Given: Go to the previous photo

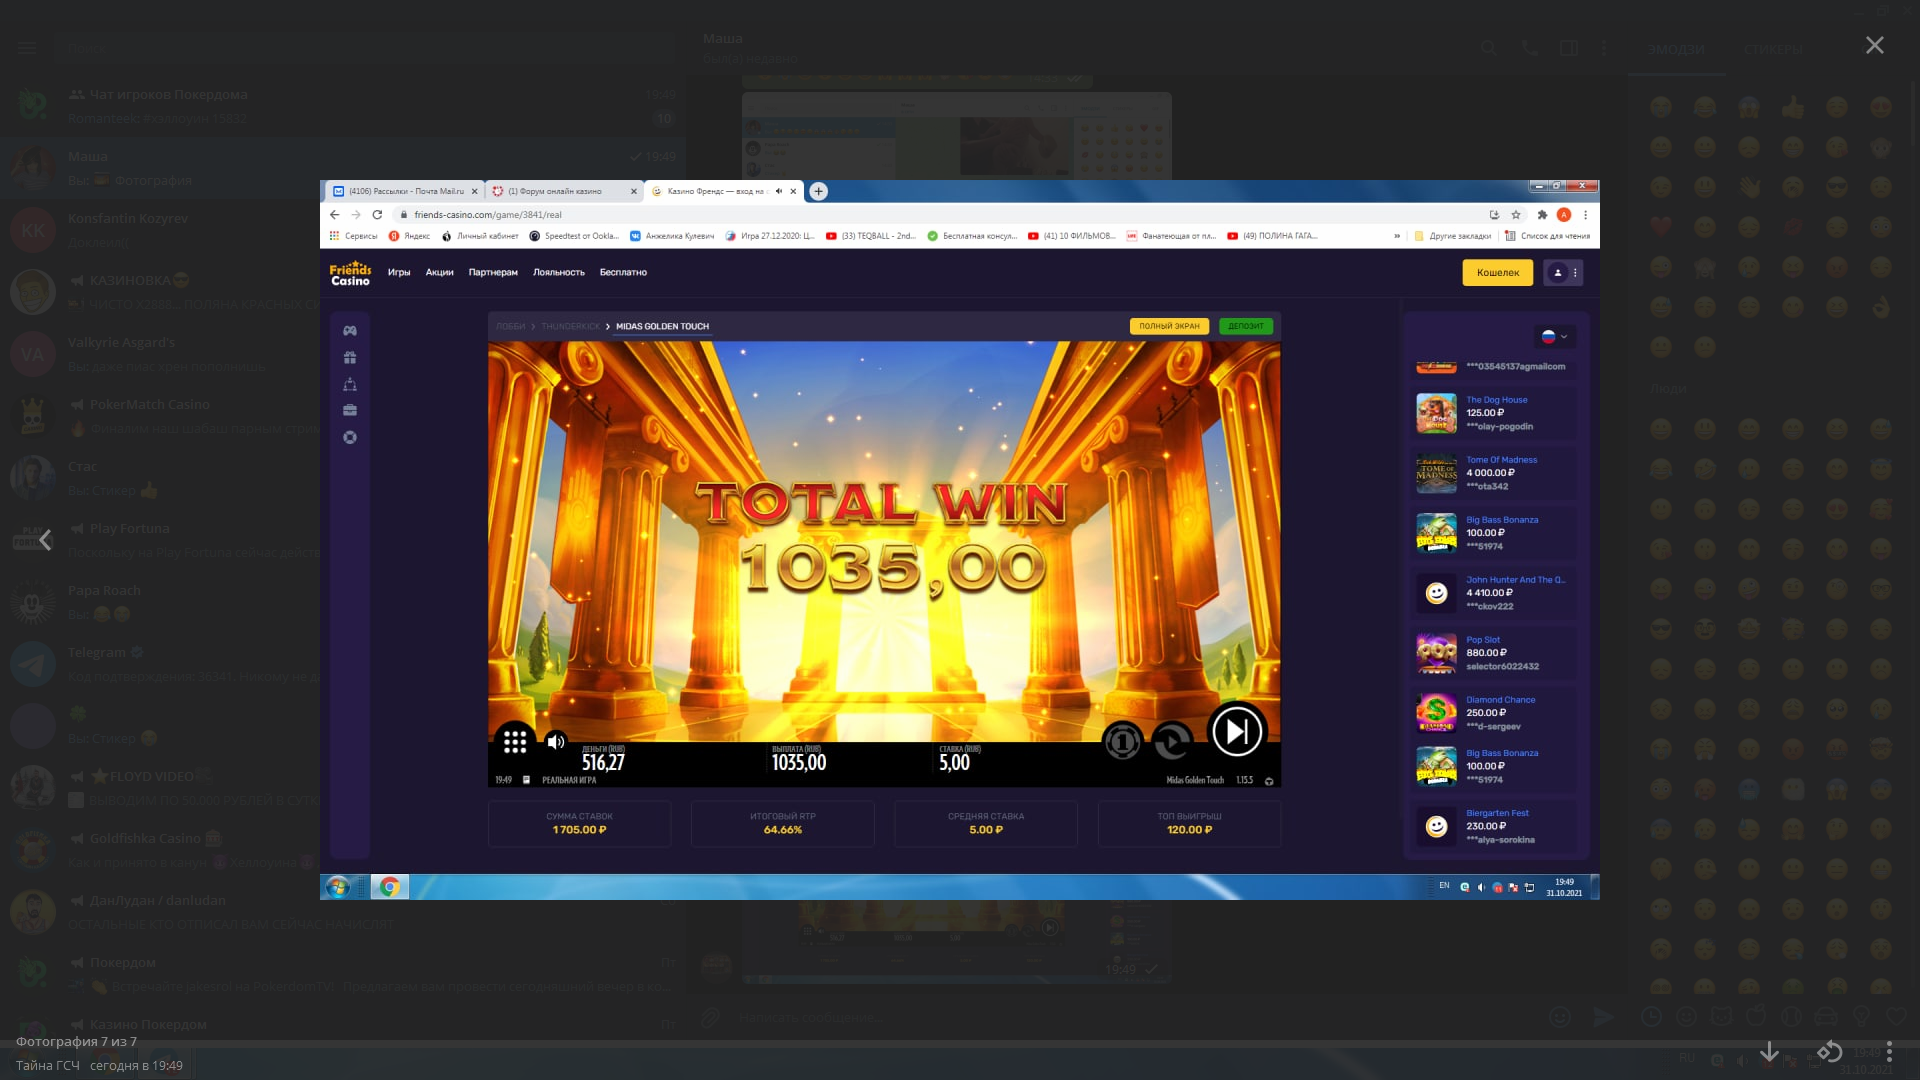Looking at the screenshot, I should click(45, 540).
